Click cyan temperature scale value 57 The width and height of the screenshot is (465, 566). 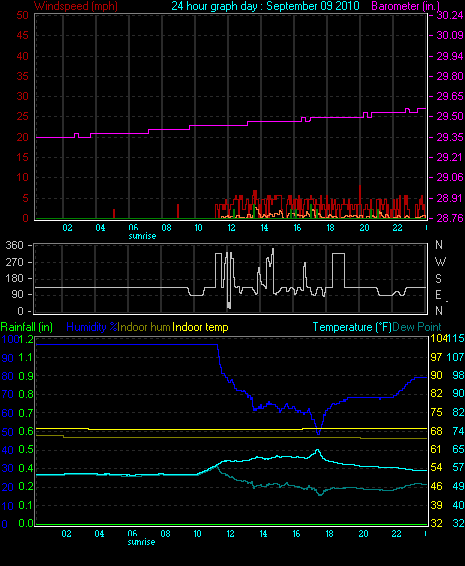coord(459,468)
